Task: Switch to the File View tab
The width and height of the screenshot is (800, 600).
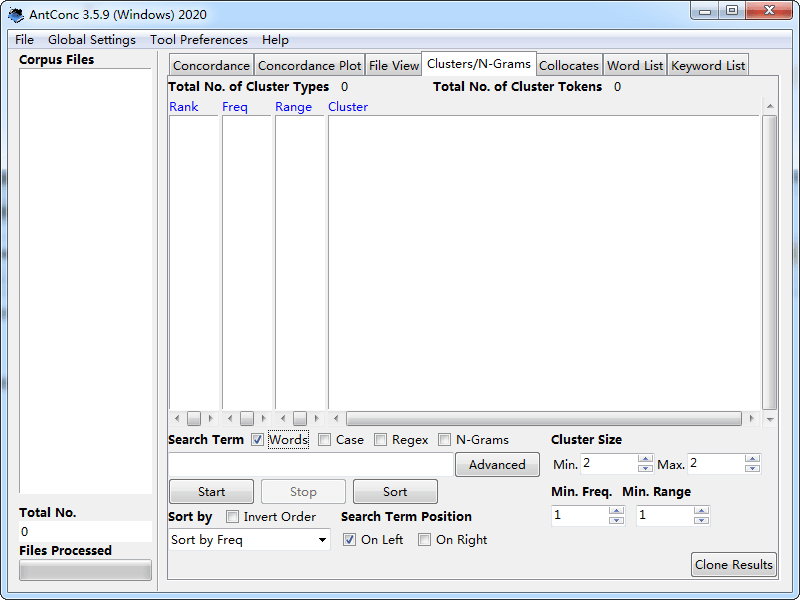Action: coord(393,64)
